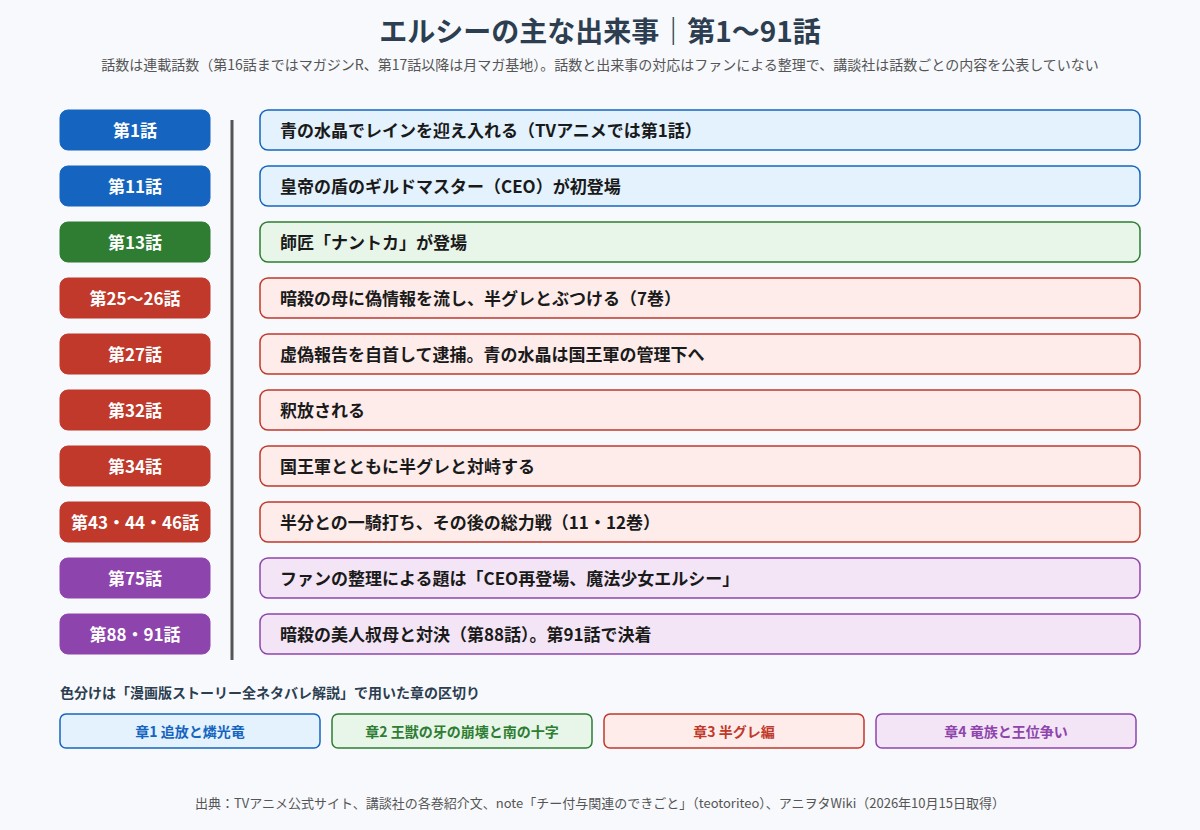The image size is (1200, 830).
Task: Click the 章1 追放と燐光竜 legend box
Action: (x=190, y=731)
